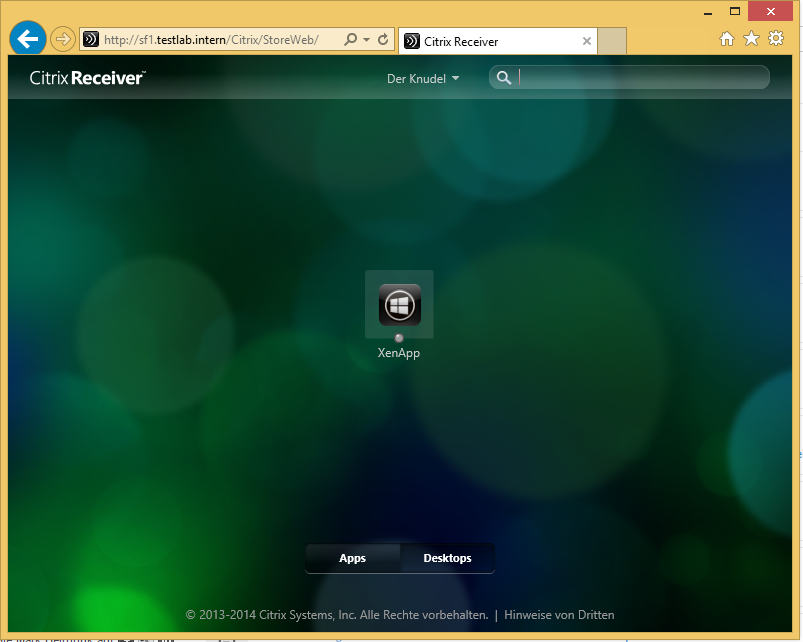This screenshot has height=642, width=803.
Task: Open browser Tools gear icon
Action: [776, 38]
